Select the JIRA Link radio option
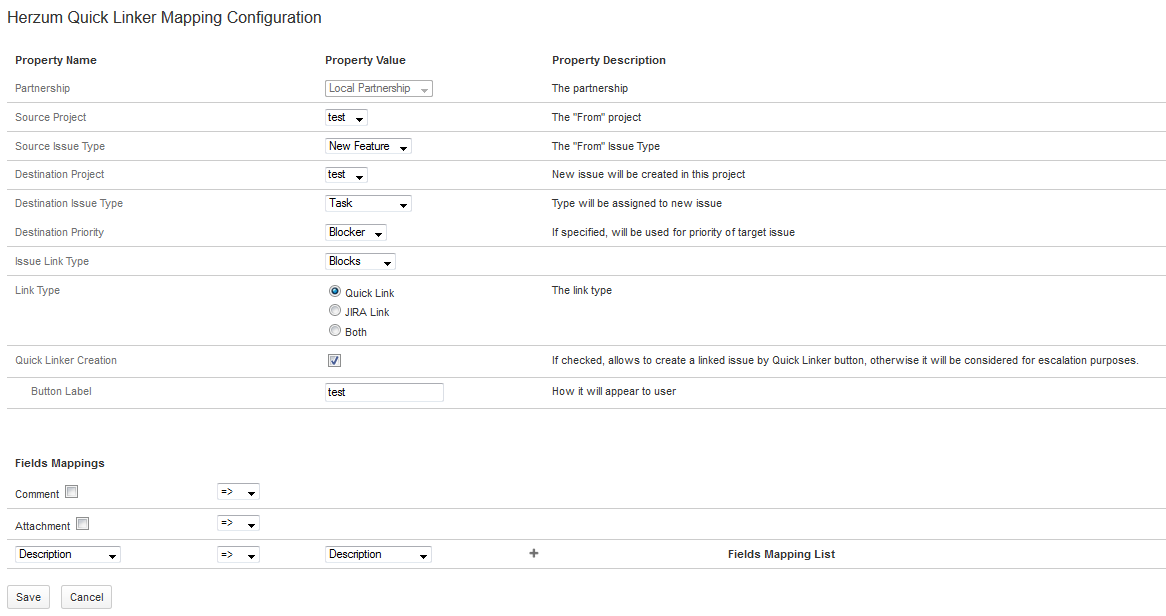1166x616 pixels. point(335,311)
